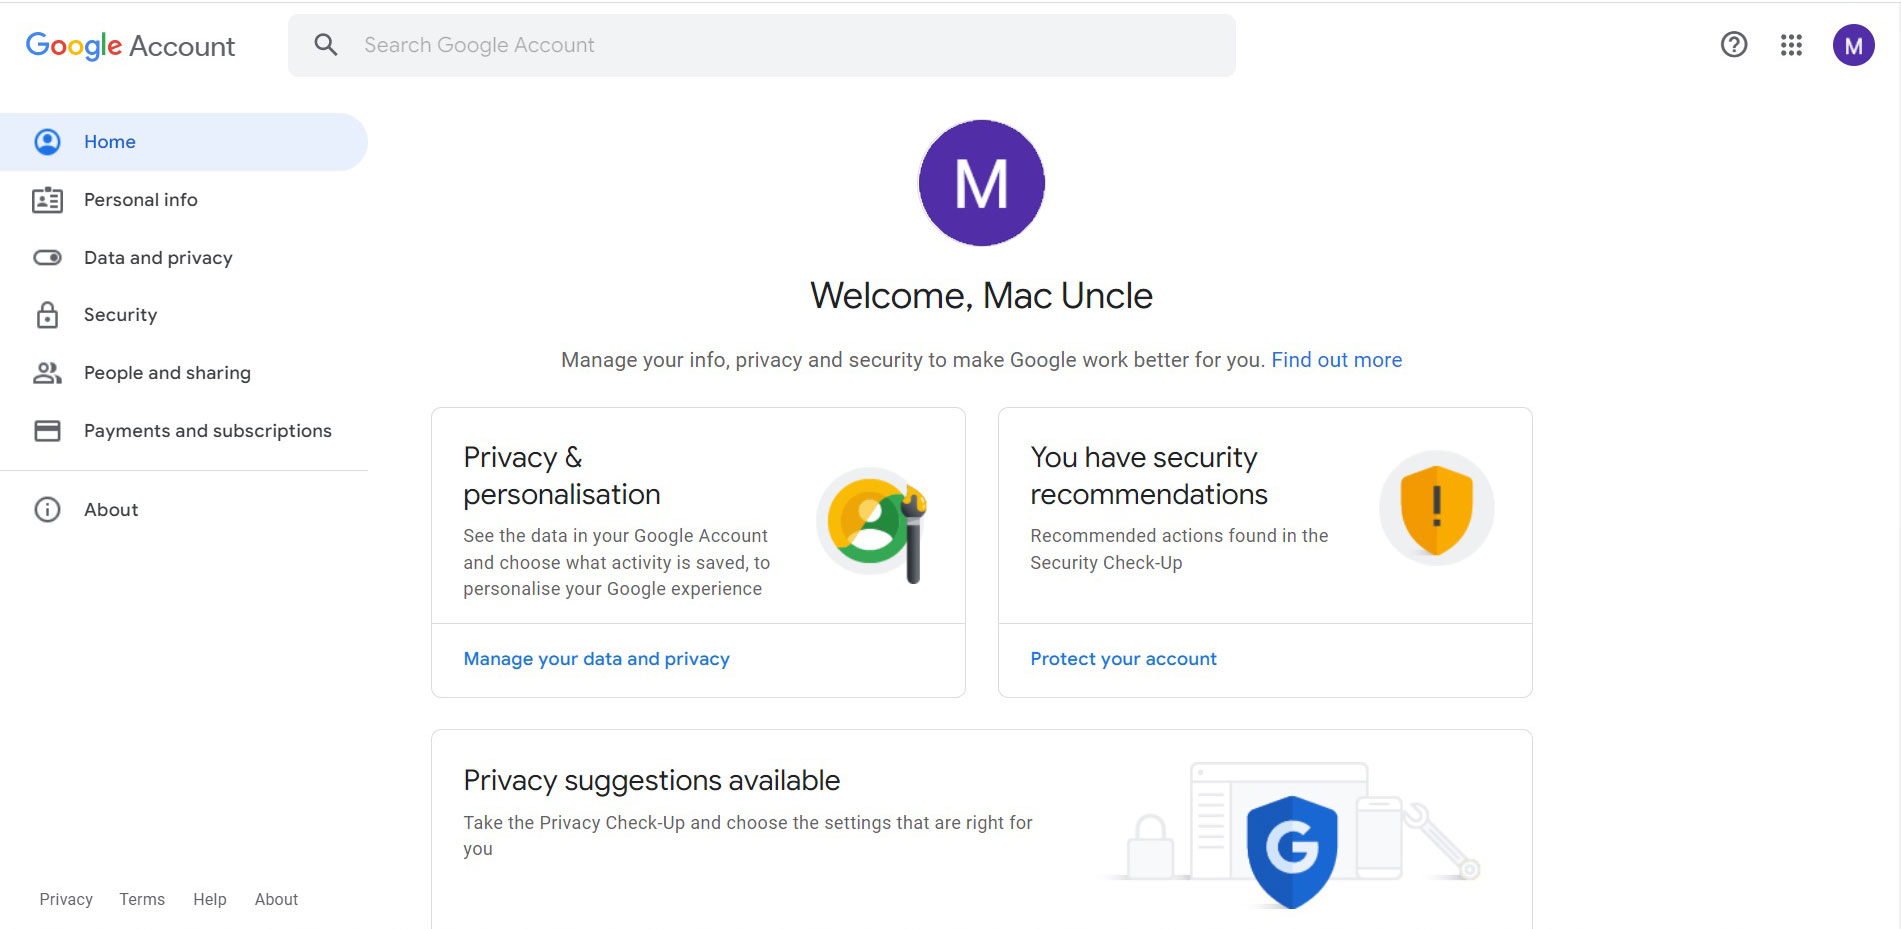Open Personal info section

140,200
